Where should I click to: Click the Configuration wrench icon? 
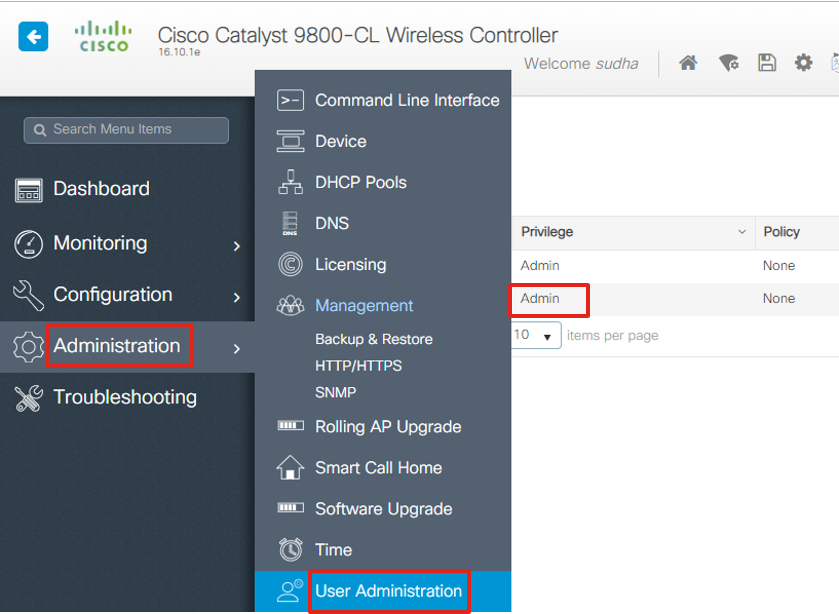[x=28, y=295]
